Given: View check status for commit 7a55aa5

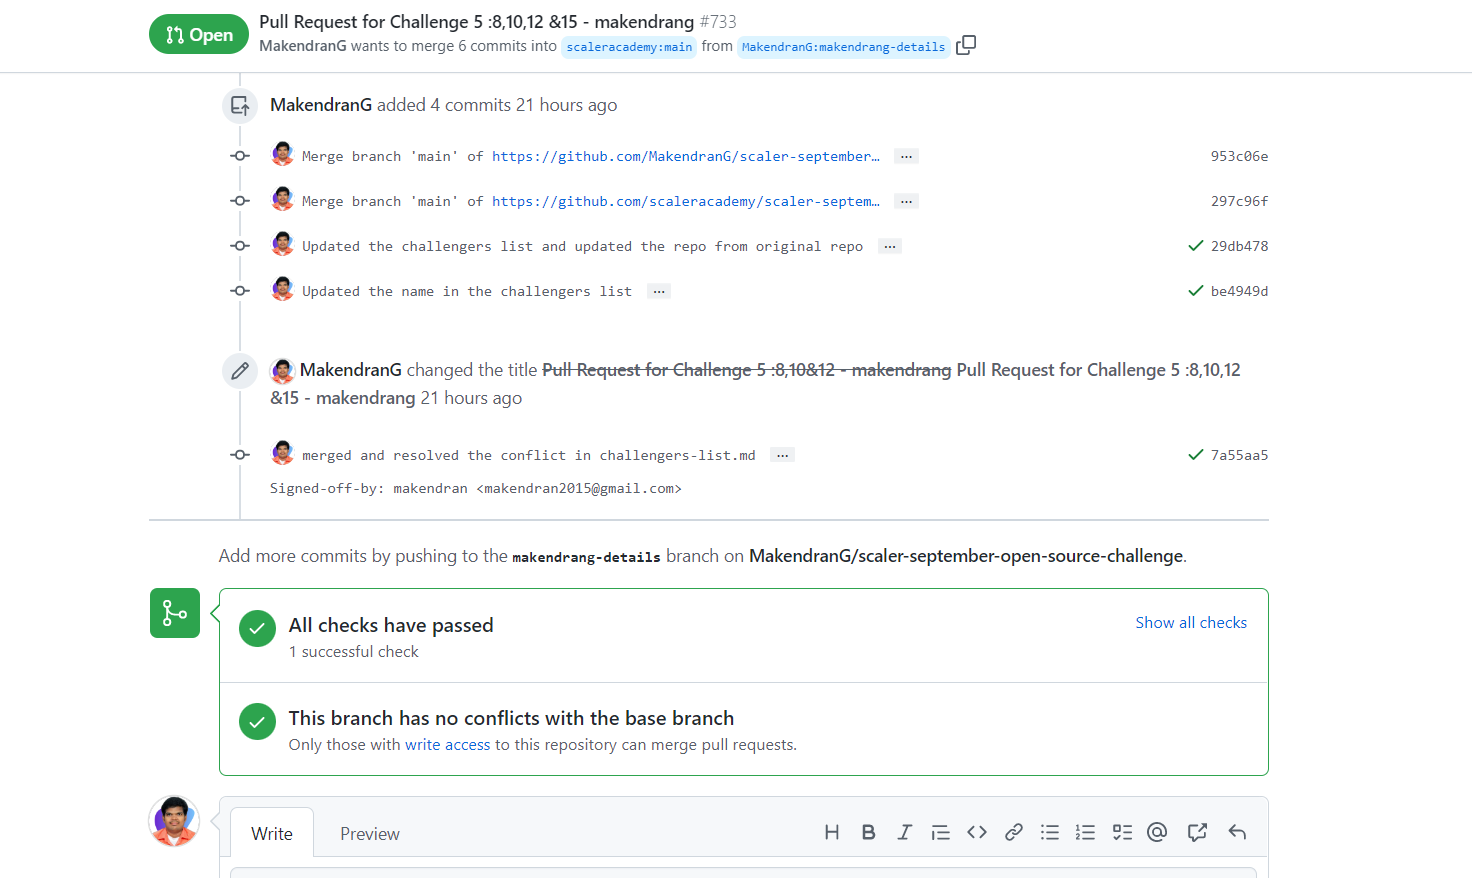Looking at the screenshot, I should (1195, 455).
